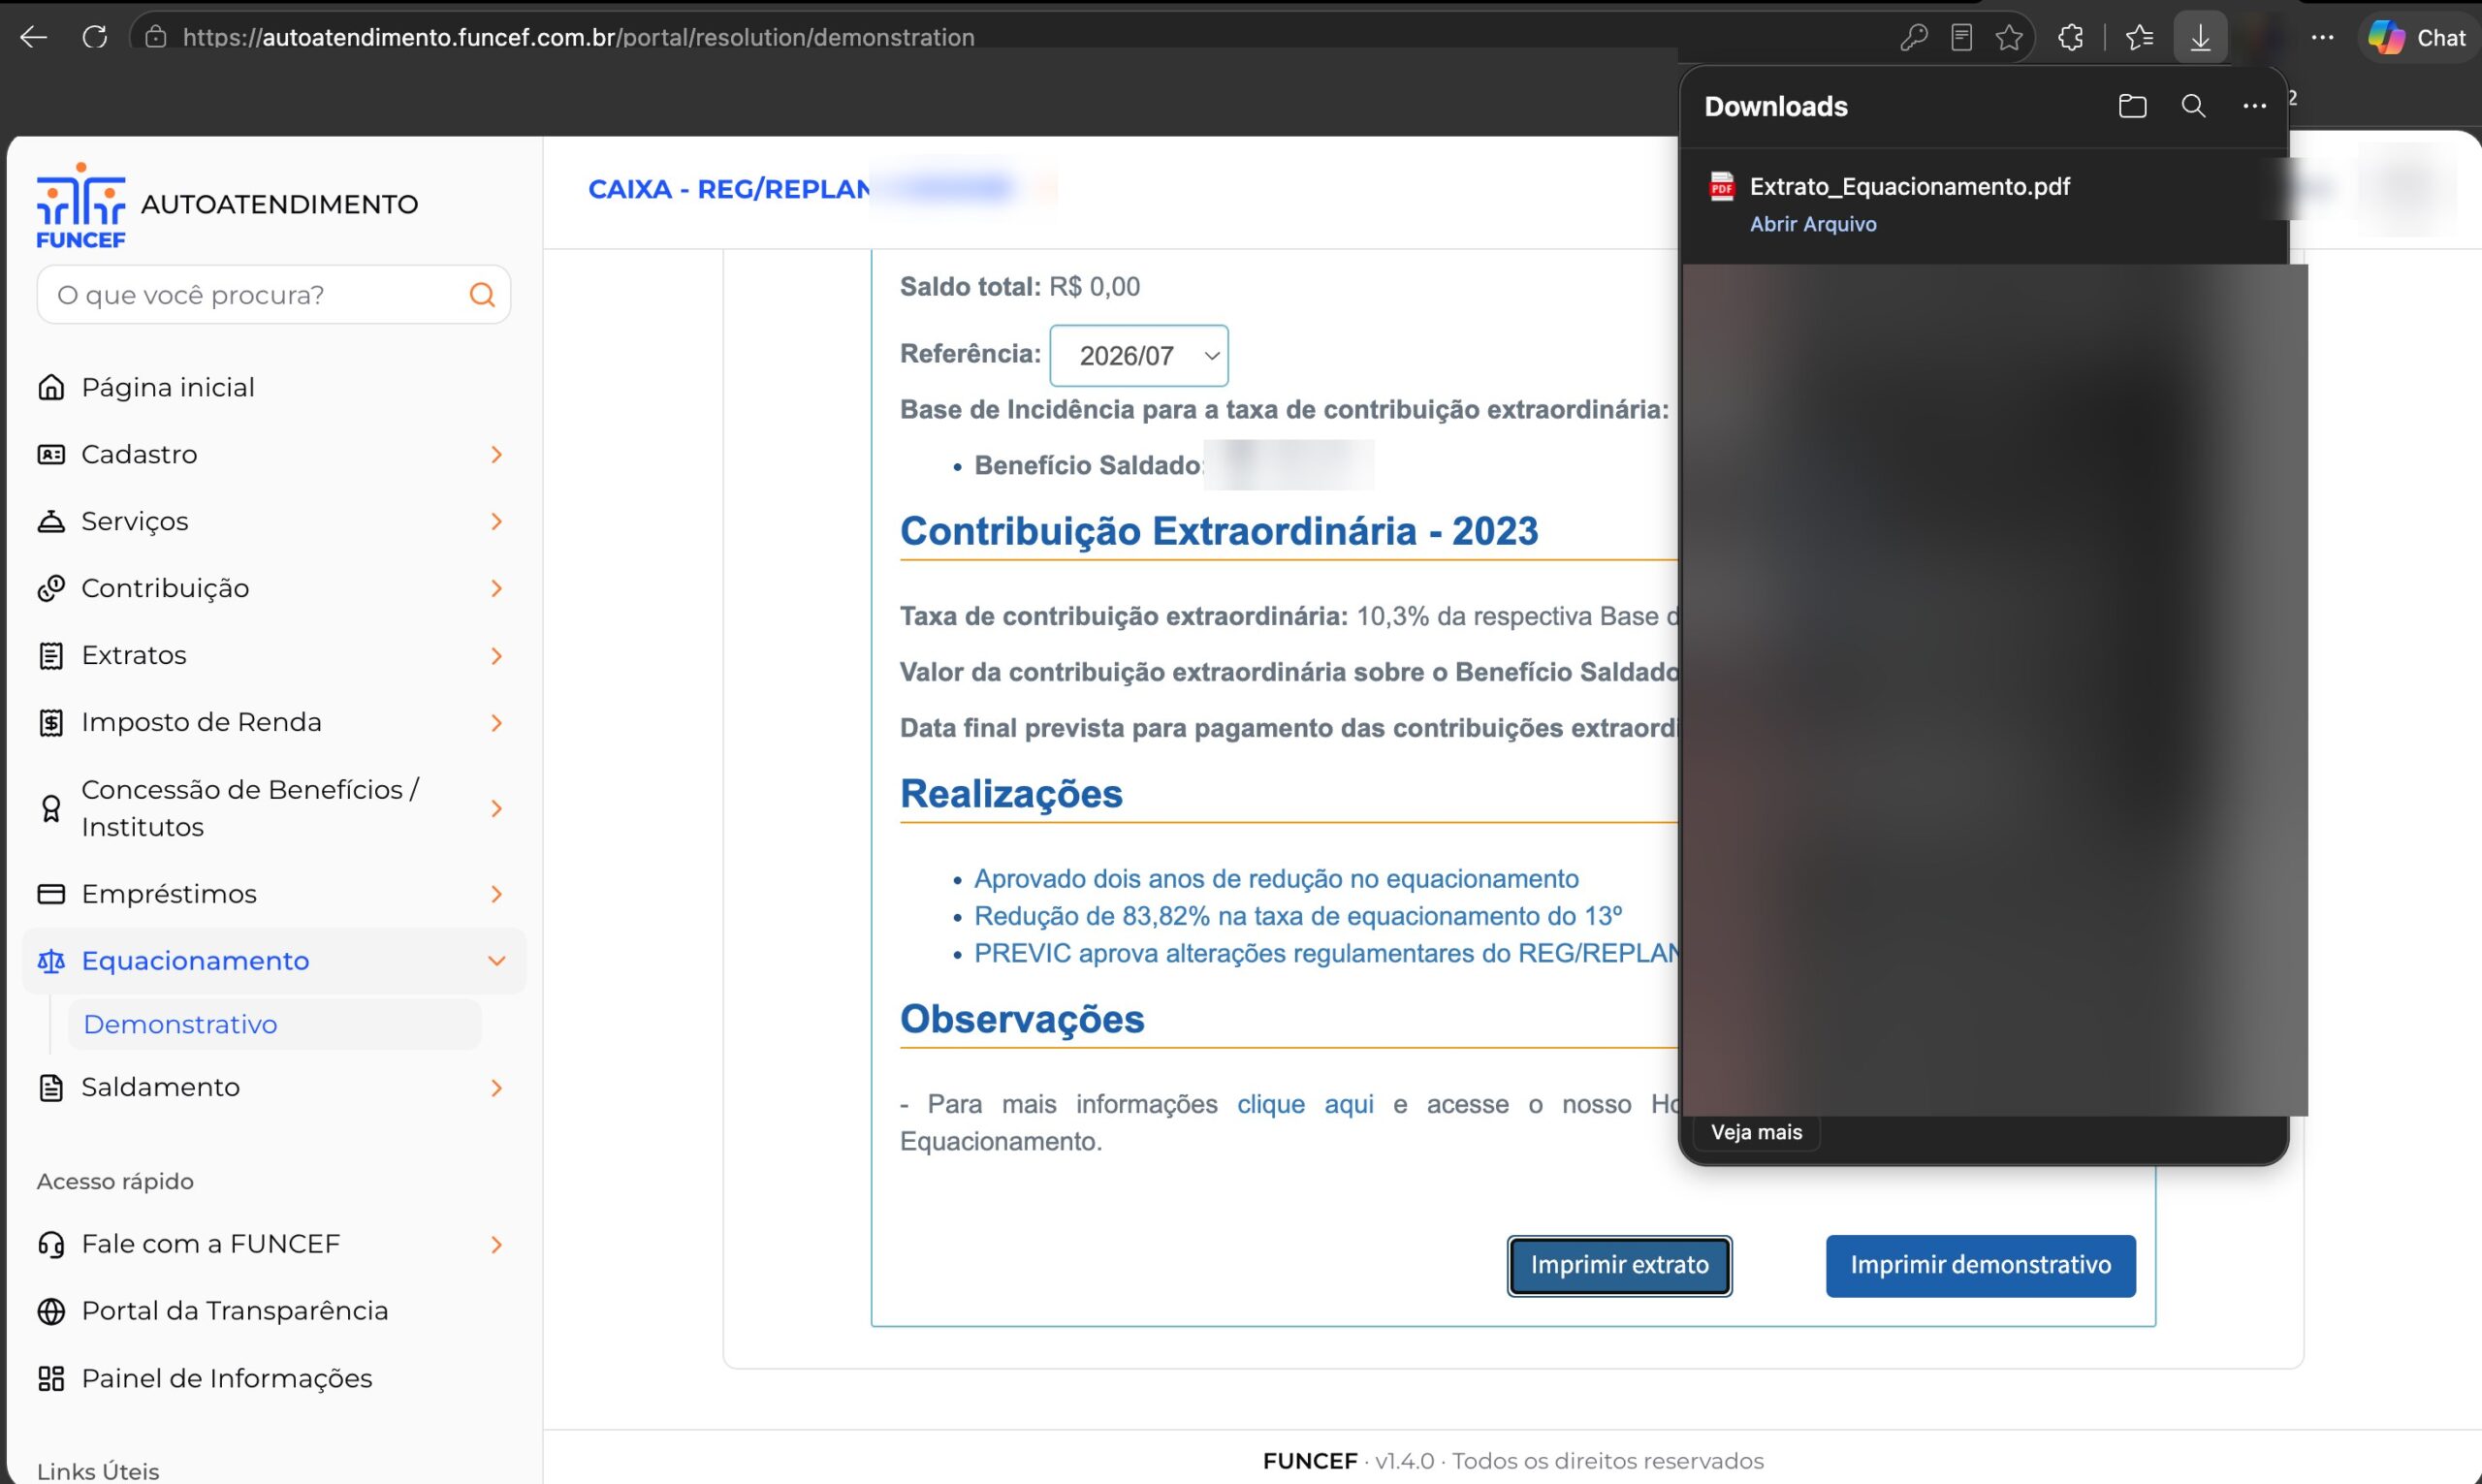Image resolution: width=2482 pixels, height=1484 pixels.
Task: Click Imprimir extrato button
Action: pos(1619,1265)
